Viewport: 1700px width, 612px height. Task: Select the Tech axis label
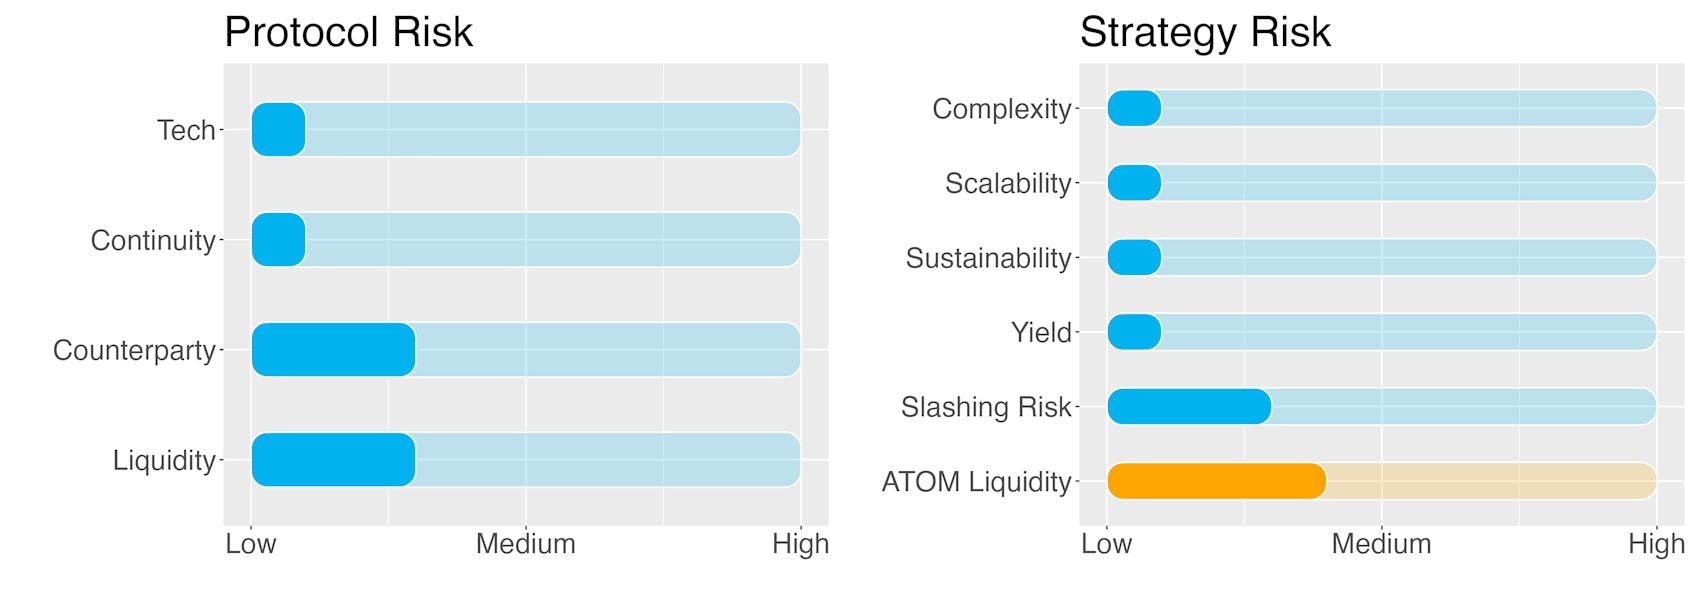pos(186,130)
